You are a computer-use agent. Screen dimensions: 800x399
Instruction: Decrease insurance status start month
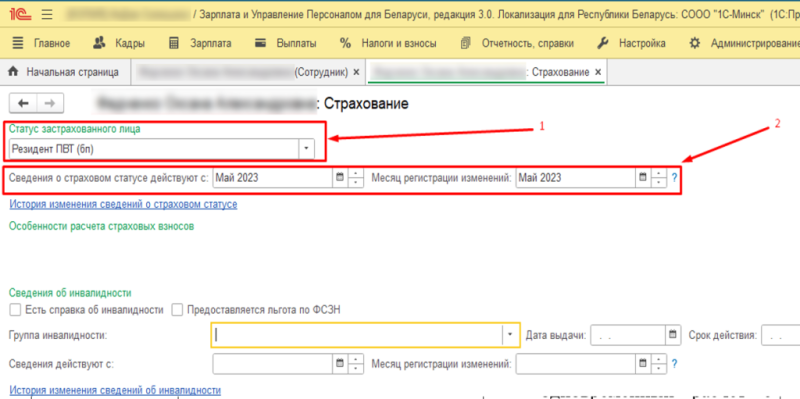(x=356, y=183)
